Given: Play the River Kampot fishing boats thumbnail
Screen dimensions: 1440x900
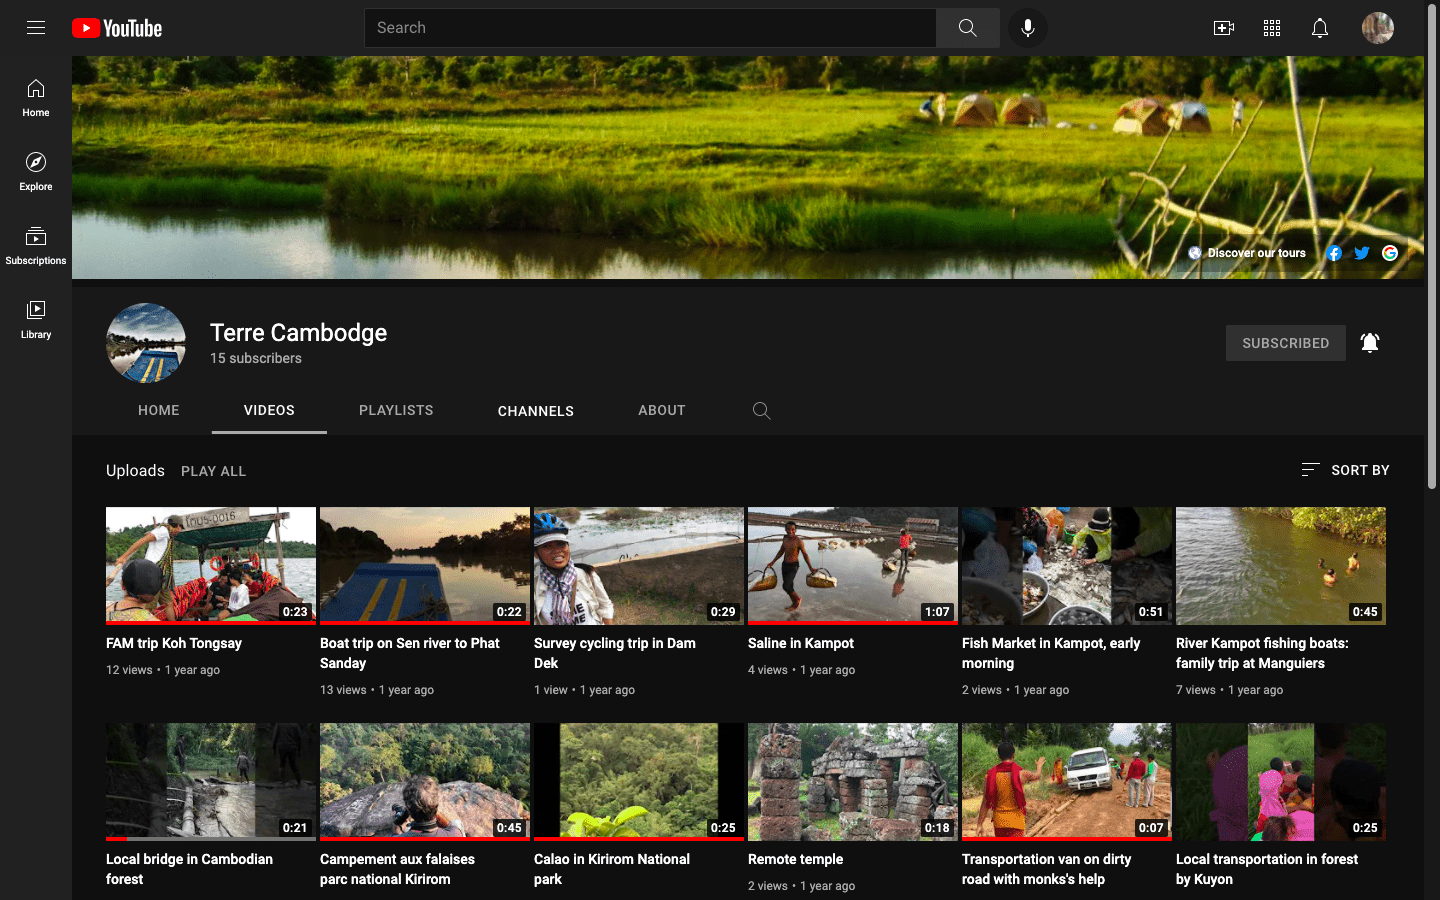Looking at the screenshot, I should (1281, 566).
